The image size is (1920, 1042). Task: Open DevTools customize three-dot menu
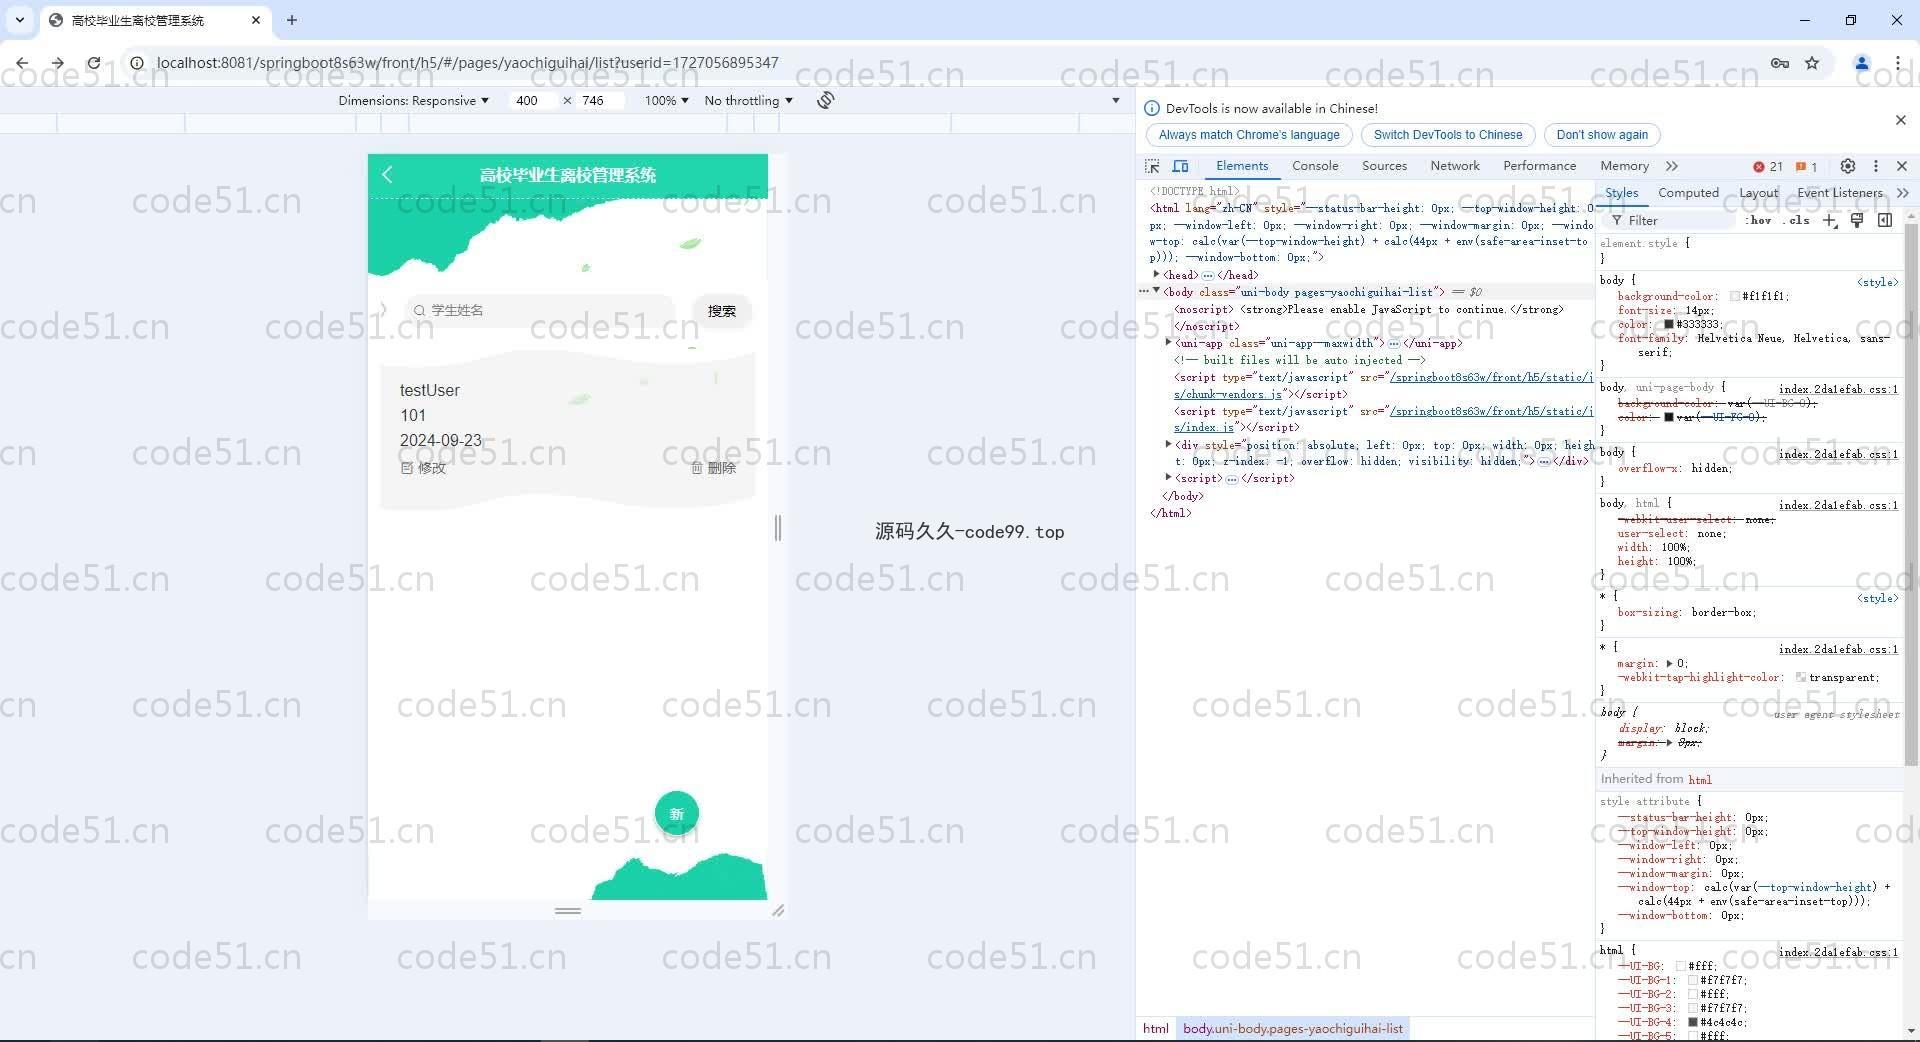click(x=1876, y=166)
